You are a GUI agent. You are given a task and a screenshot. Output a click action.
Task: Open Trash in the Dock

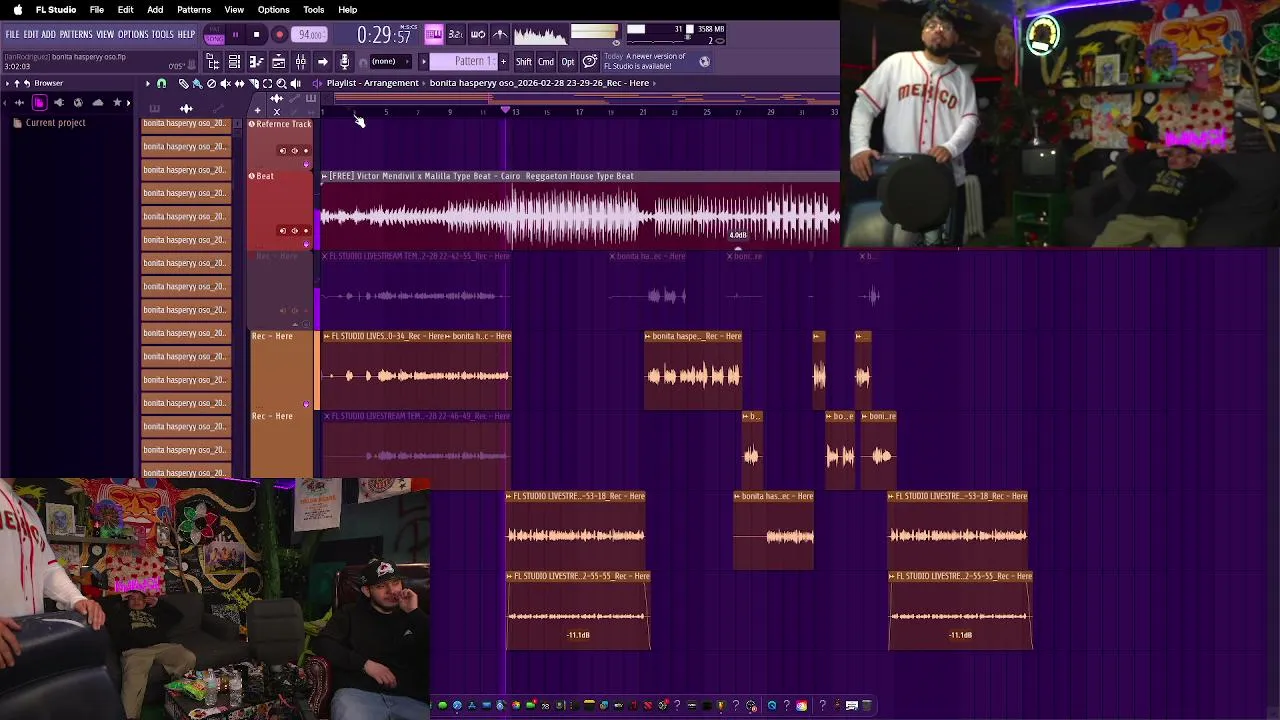coord(866,705)
